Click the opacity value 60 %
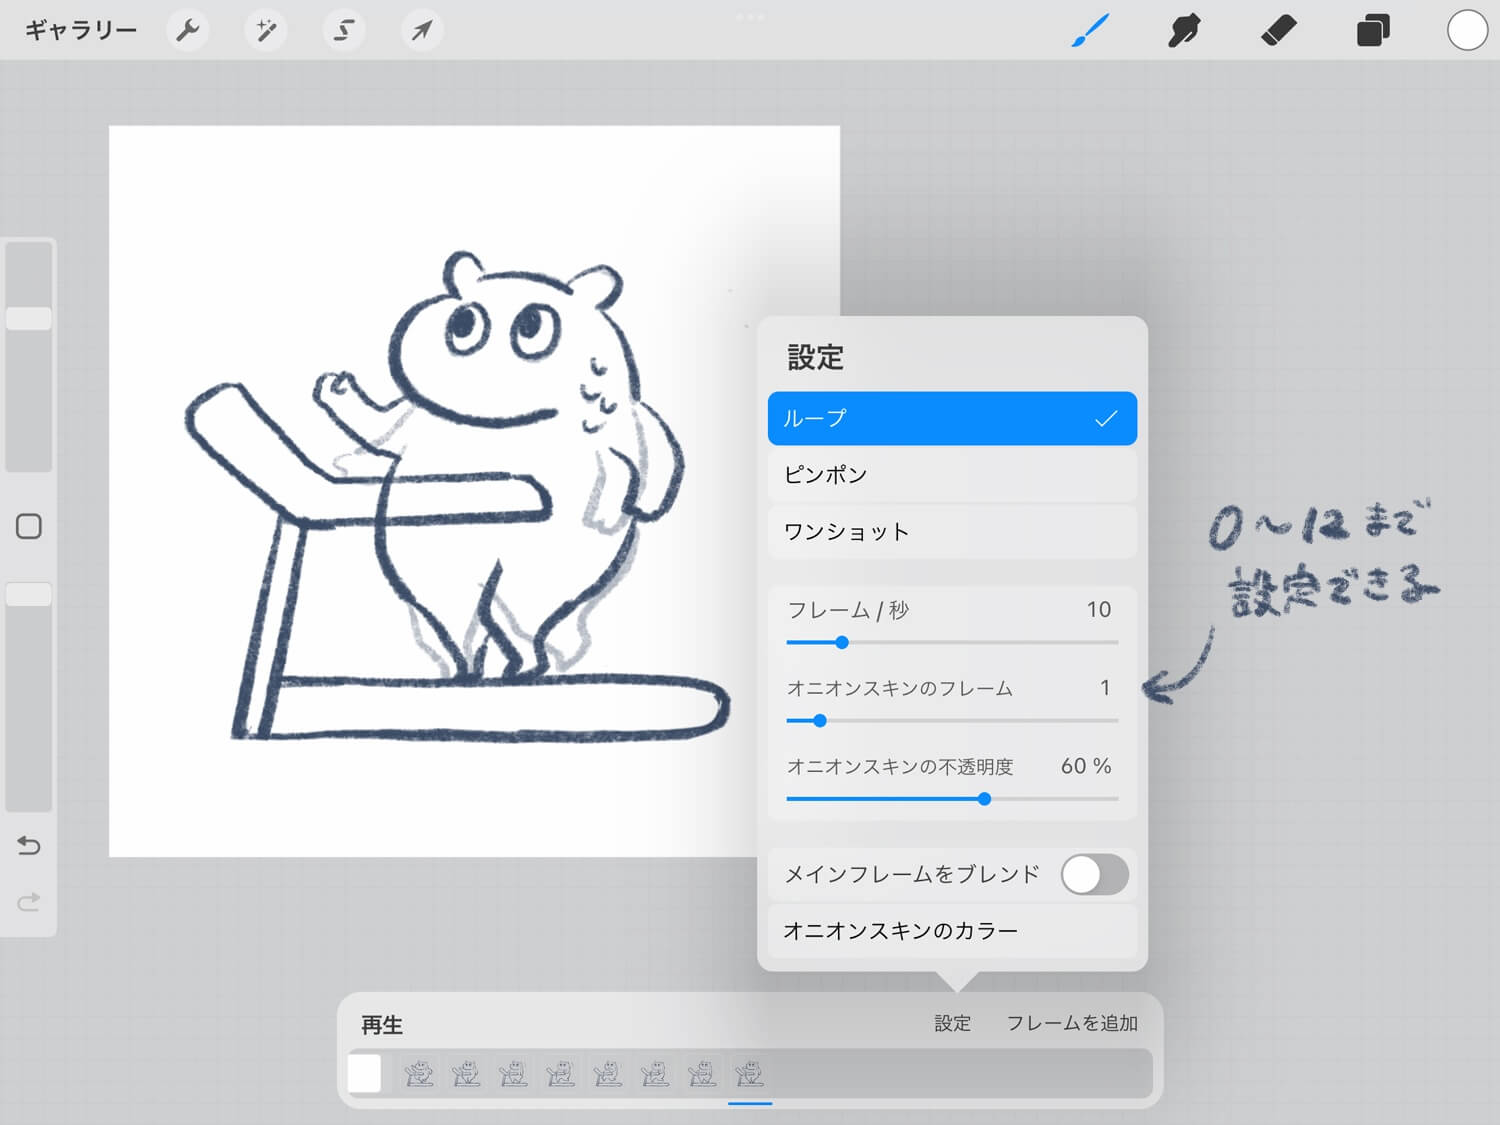Screen dimensions: 1500x1125 point(1086,766)
